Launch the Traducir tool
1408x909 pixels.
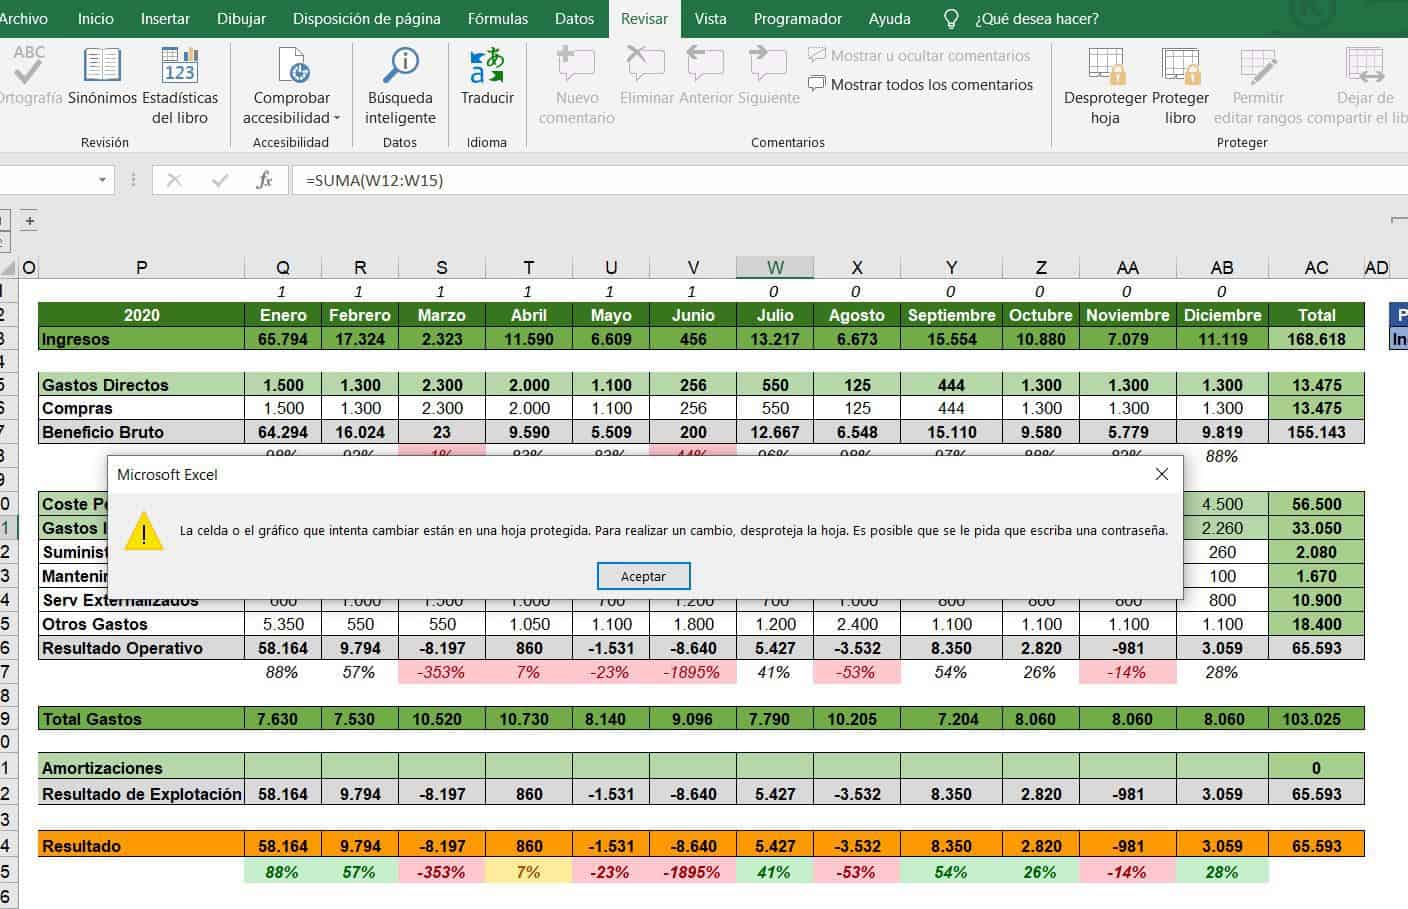click(487, 75)
